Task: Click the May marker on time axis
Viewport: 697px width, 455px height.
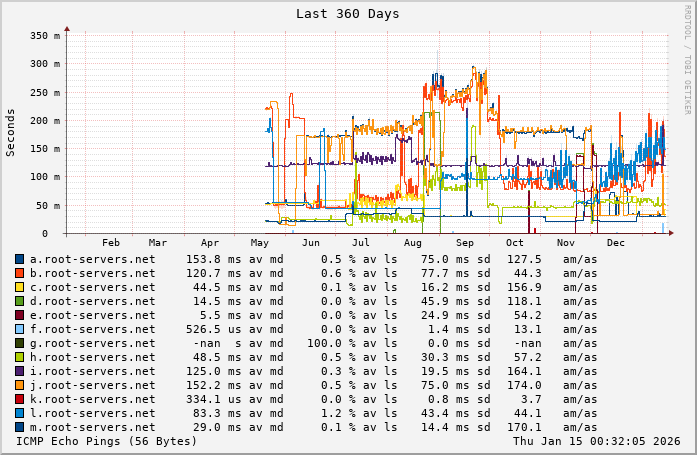Action: pos(261,243)
